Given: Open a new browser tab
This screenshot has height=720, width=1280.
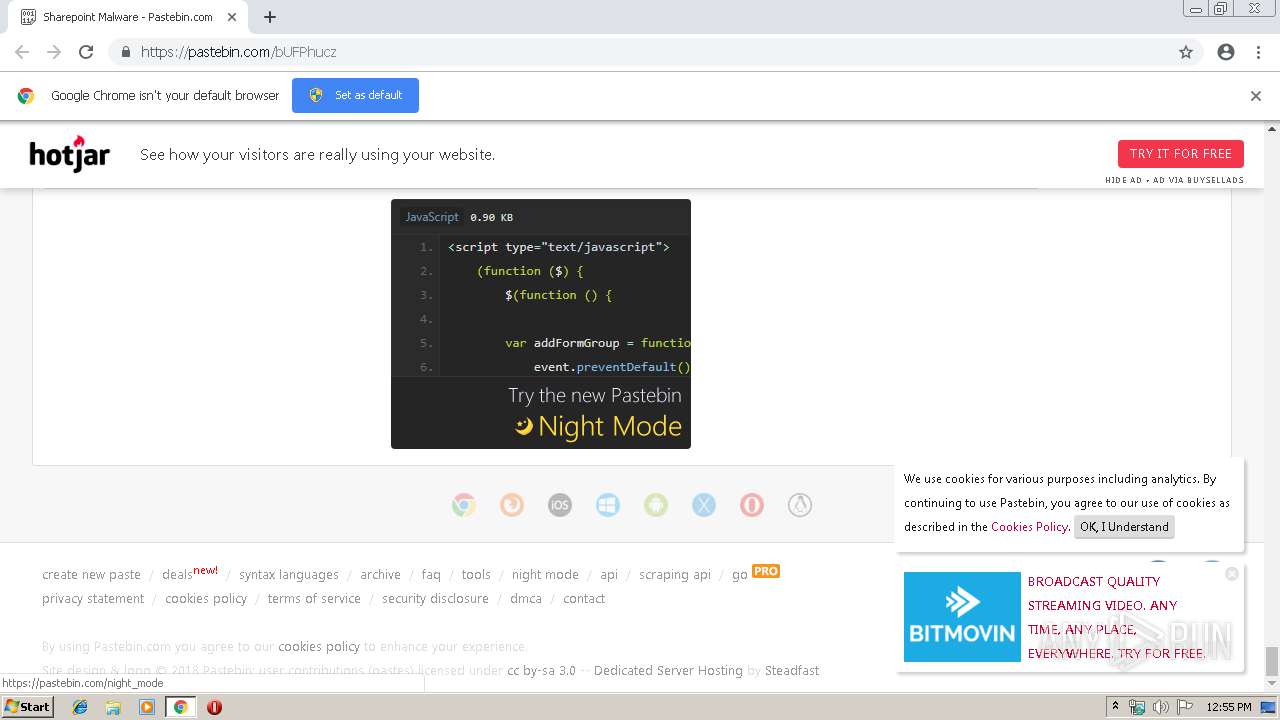Looking at the screenshot, I should 270,17.
